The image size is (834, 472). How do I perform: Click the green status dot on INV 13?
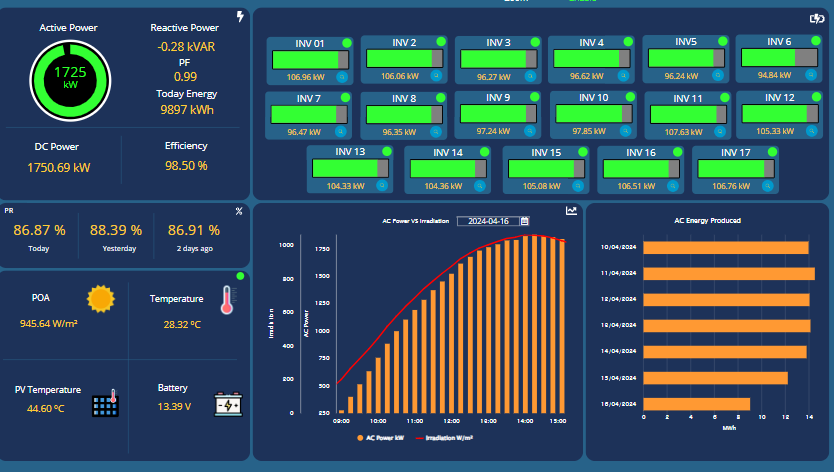point(389,152)
